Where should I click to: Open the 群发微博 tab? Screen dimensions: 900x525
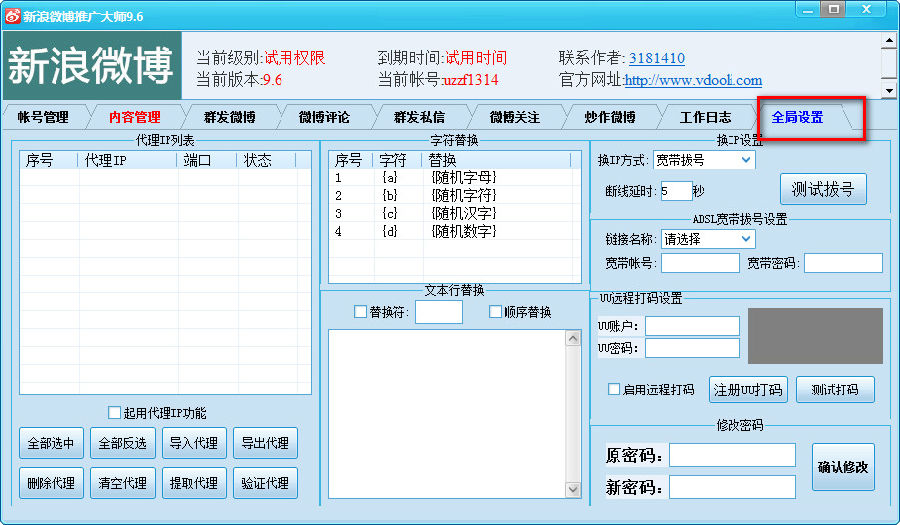tap(230, 117)
